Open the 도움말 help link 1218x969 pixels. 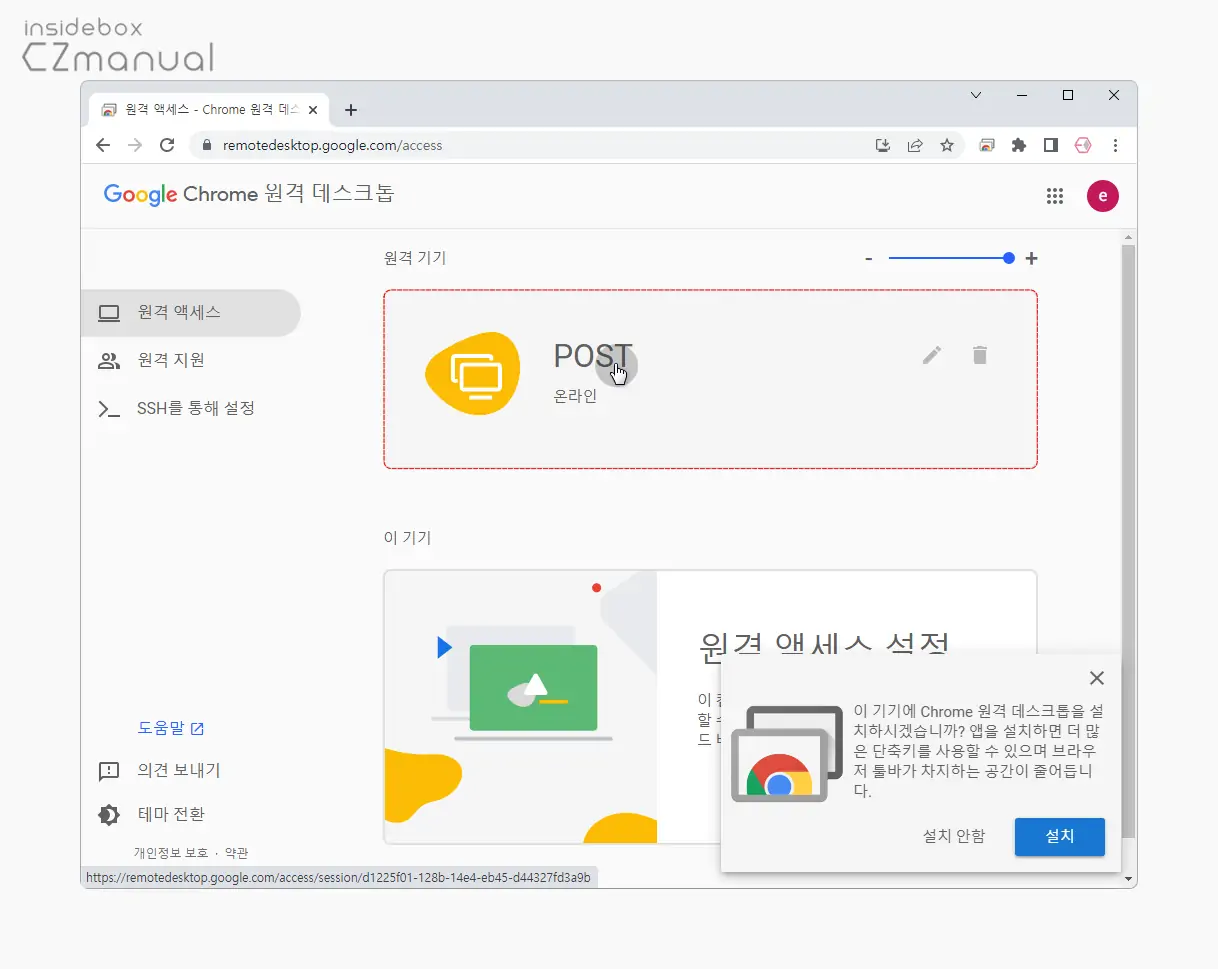point(170,728)
